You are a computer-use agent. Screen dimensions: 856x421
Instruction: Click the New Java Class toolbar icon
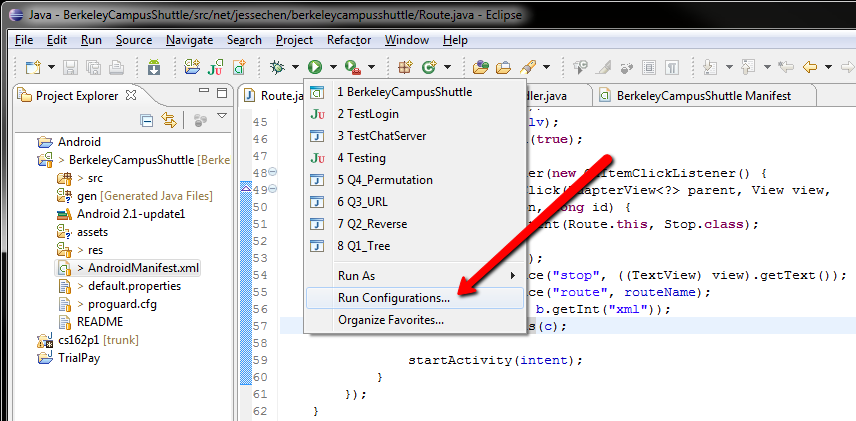(x=431, y=67)
